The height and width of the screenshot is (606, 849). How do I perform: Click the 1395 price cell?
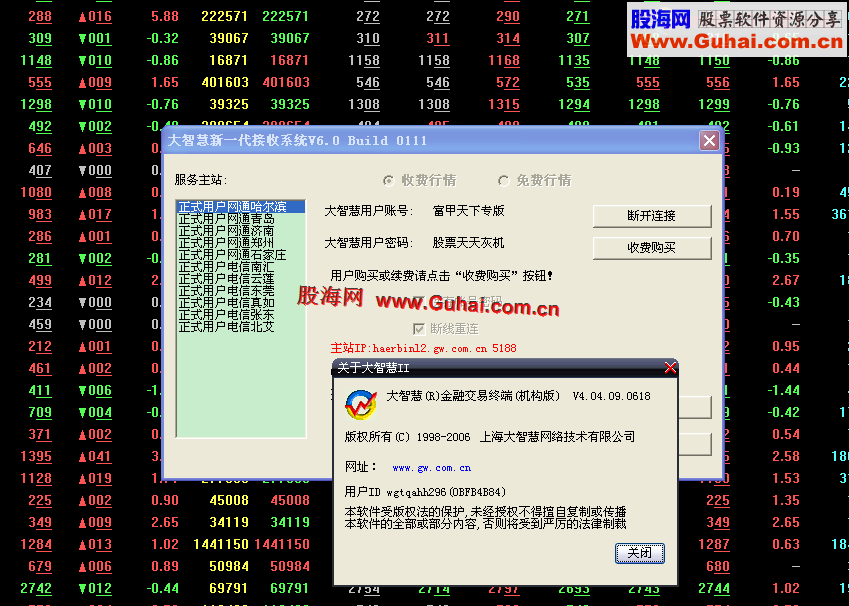coord(36,457)
